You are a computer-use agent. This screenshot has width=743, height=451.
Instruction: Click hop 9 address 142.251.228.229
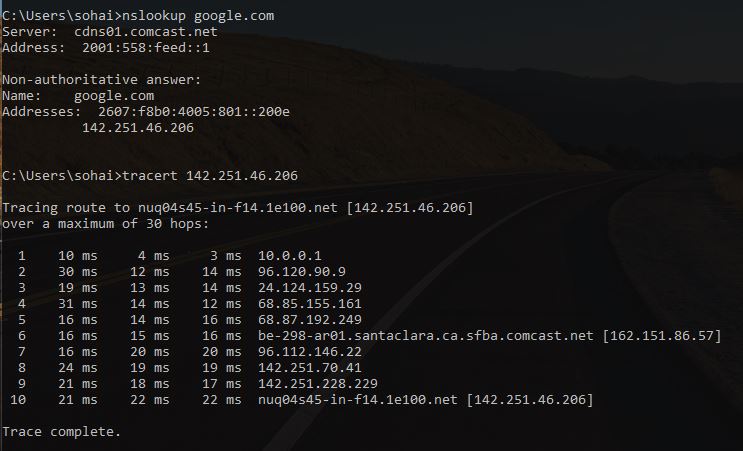[x=318, y=384]
